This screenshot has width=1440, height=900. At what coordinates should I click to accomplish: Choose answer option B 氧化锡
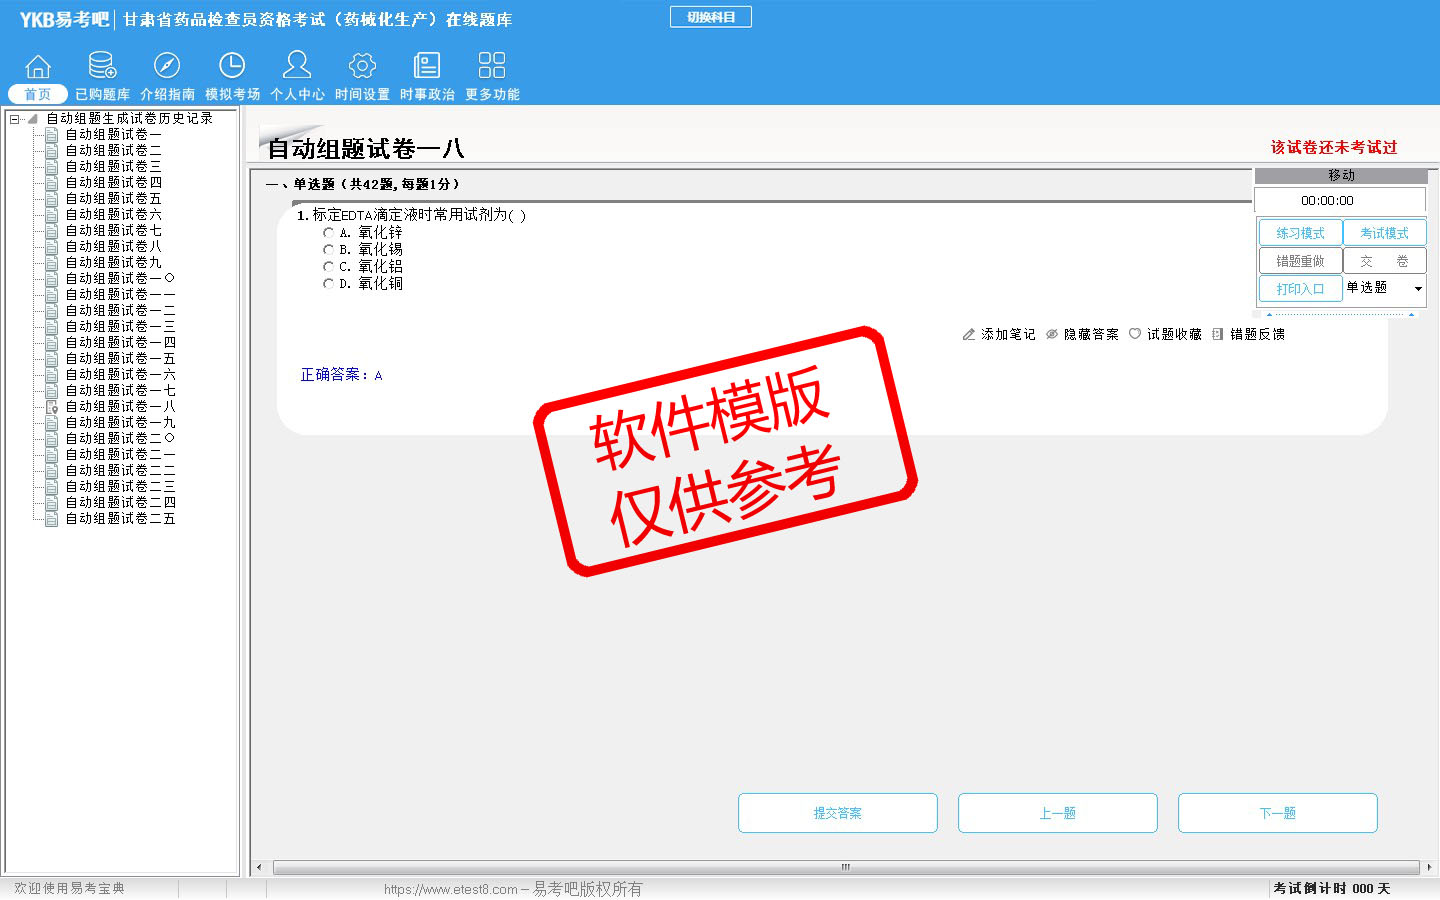(x=328, y=250)
